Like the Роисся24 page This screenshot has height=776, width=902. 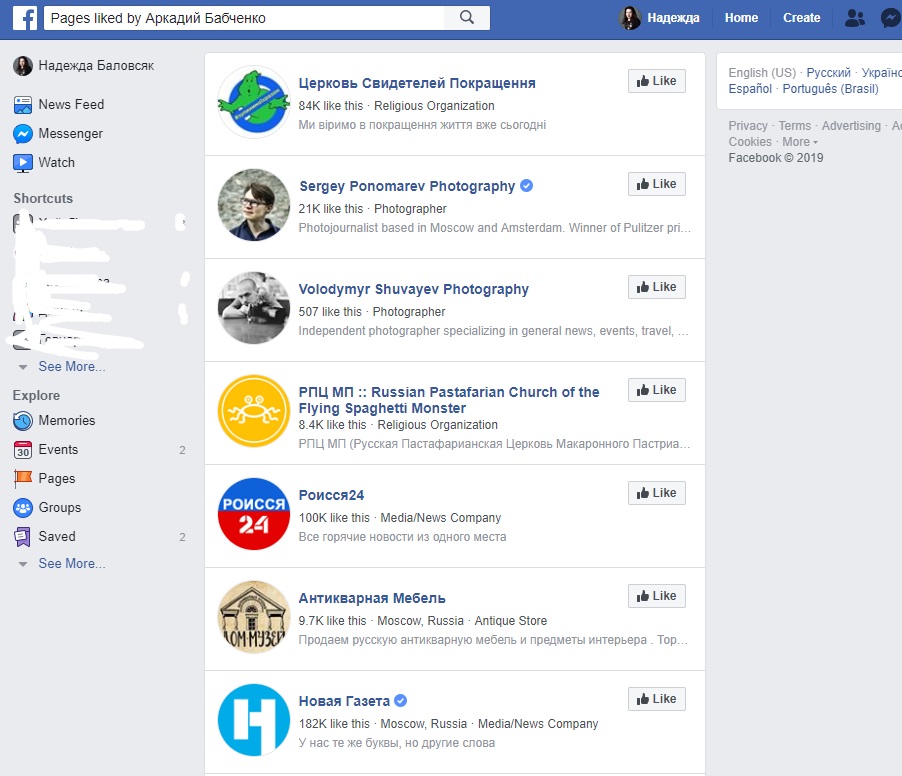point(656,493)
